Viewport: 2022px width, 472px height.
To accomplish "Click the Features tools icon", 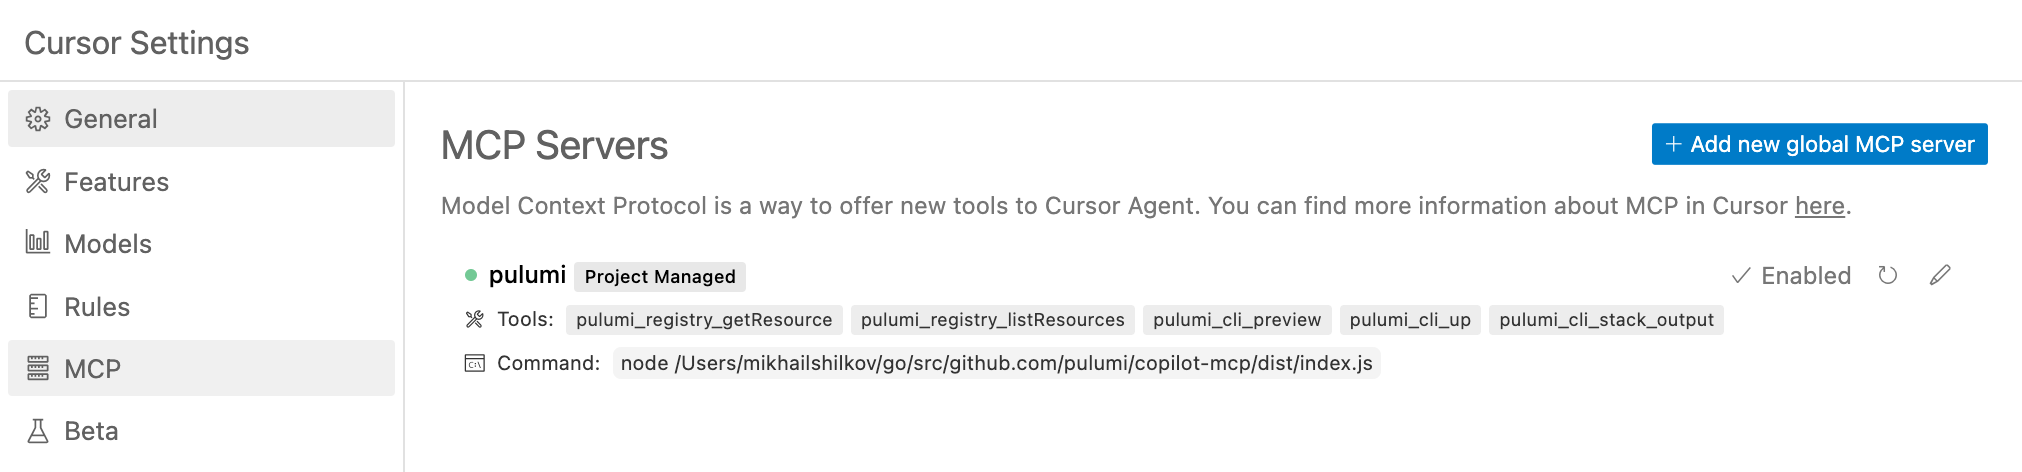I will 38,181.
